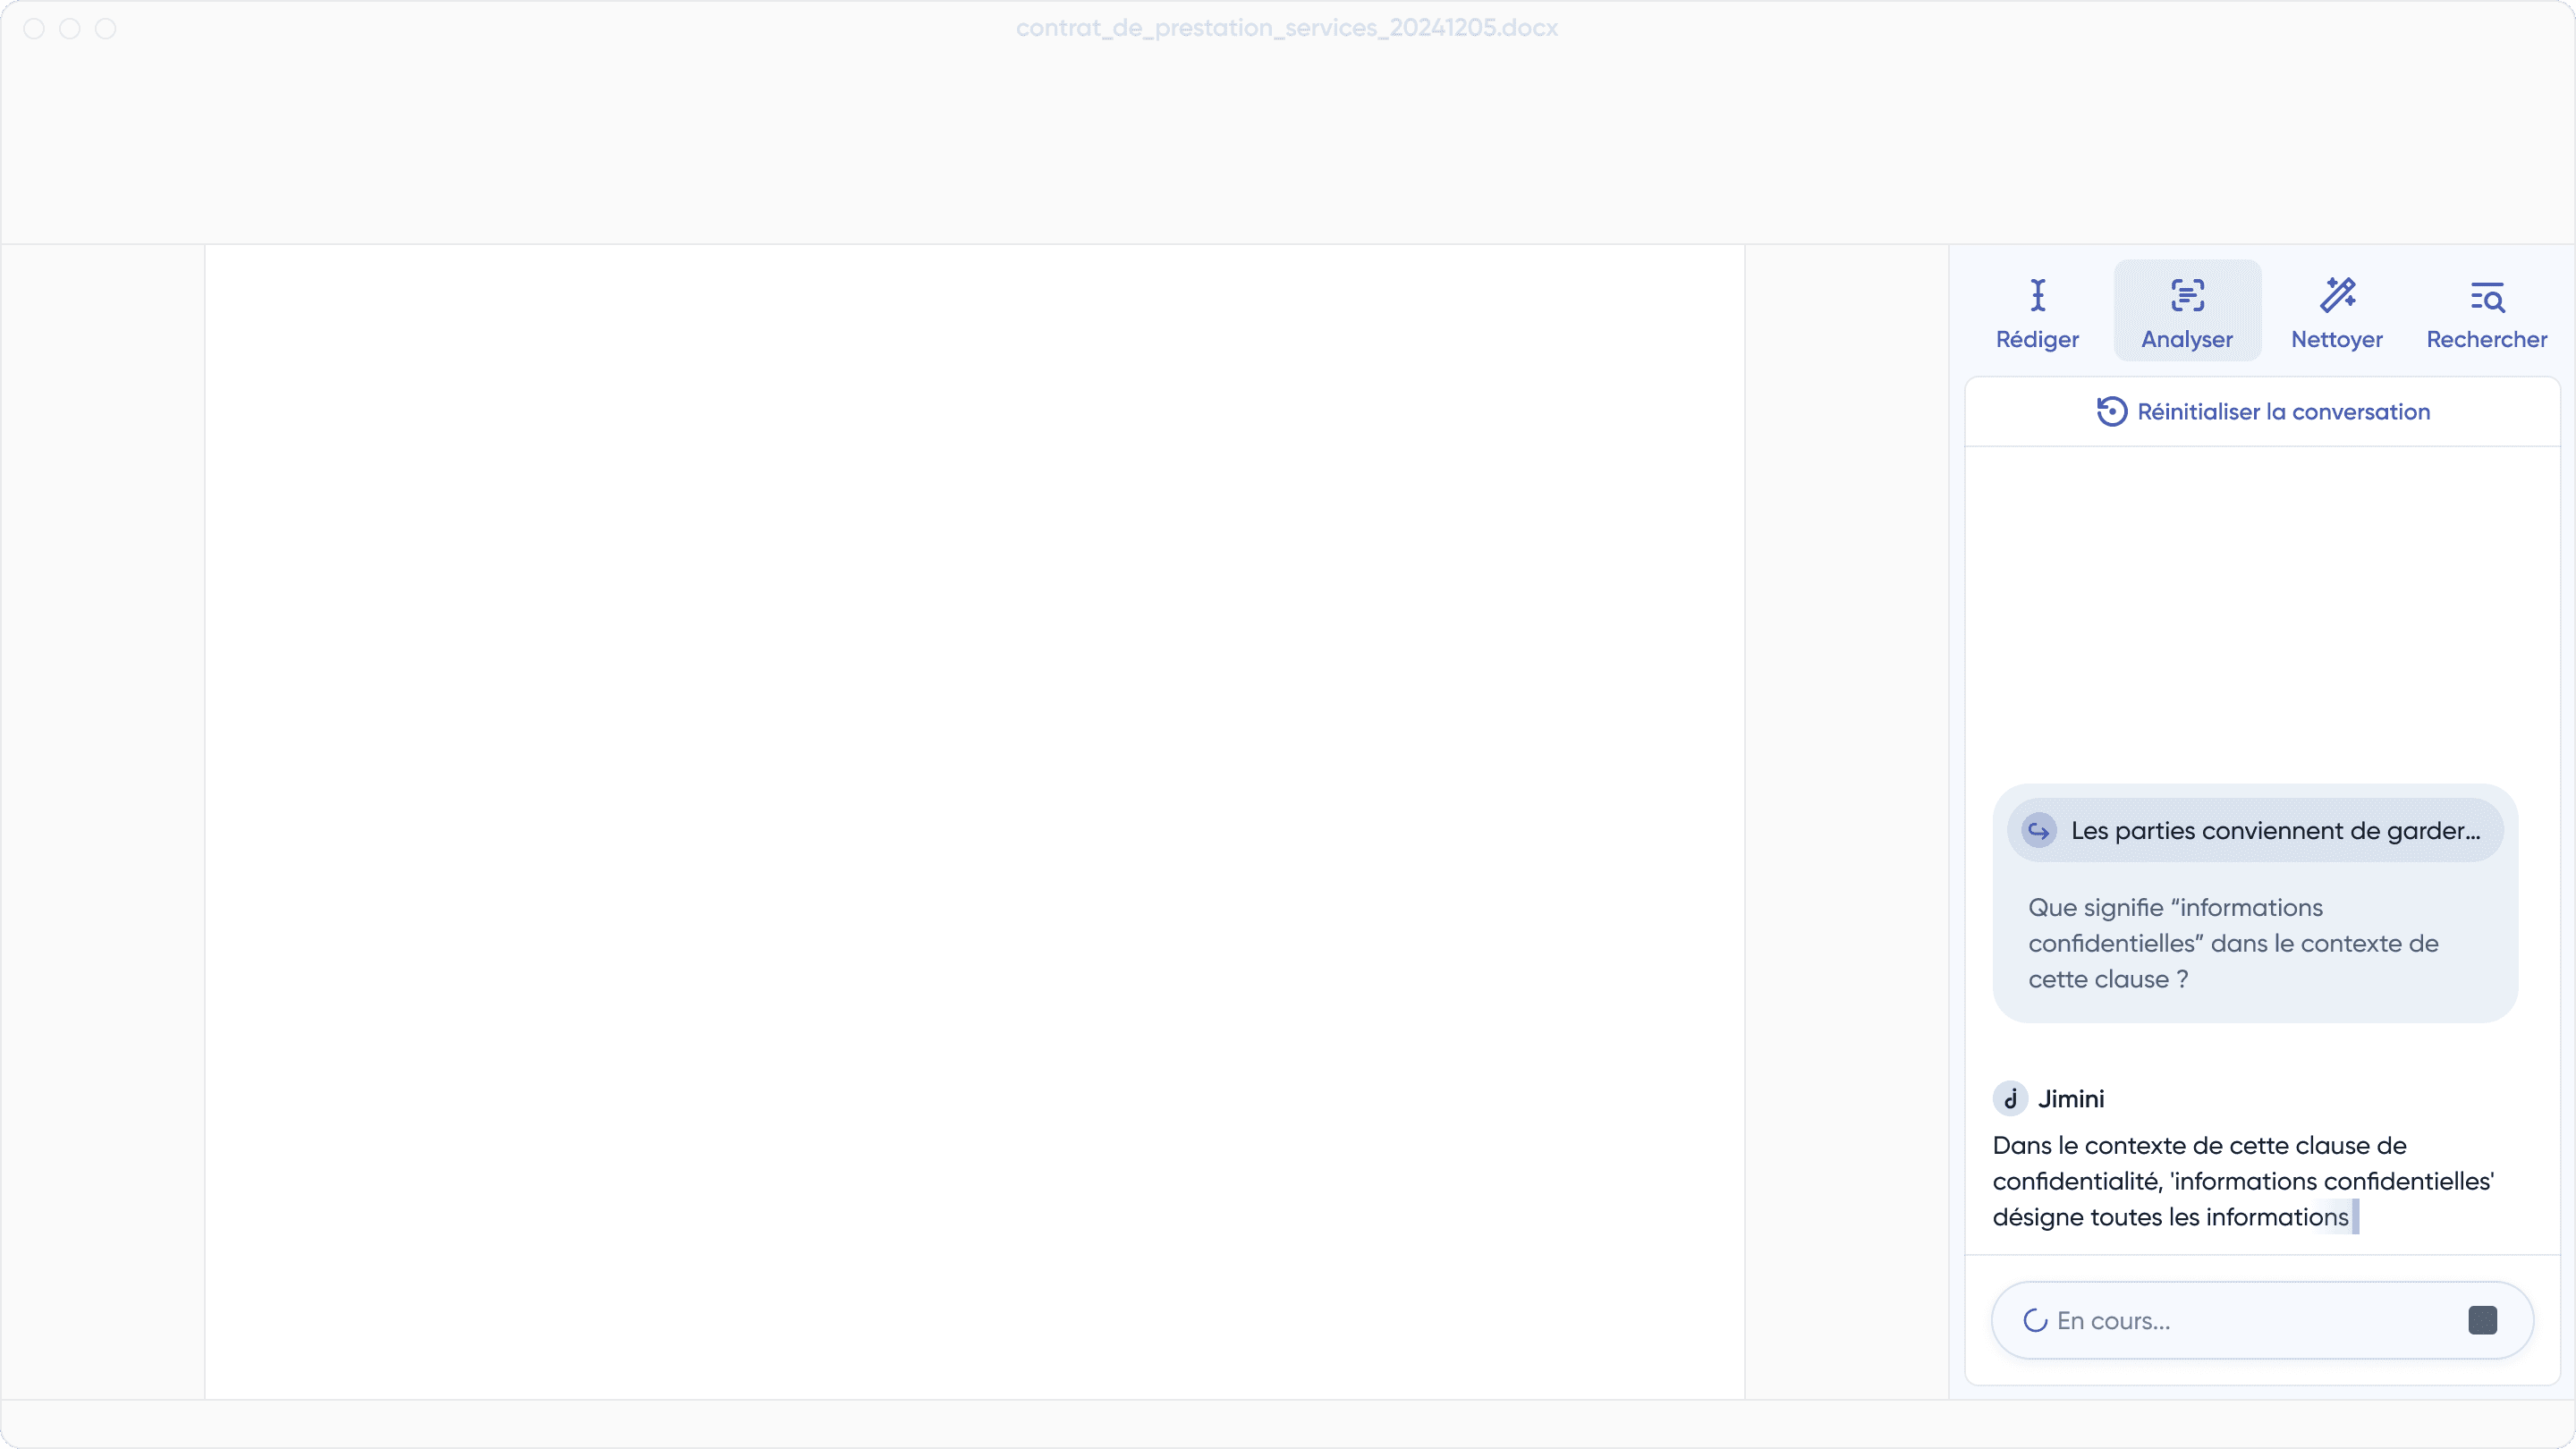
Task: Click the user question about informations confidentielles
Action: click(2232, 943)
